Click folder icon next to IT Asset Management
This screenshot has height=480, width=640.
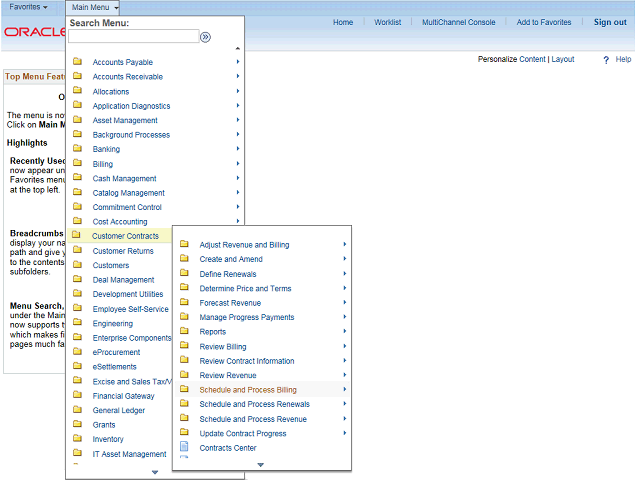tap(77, 454)
